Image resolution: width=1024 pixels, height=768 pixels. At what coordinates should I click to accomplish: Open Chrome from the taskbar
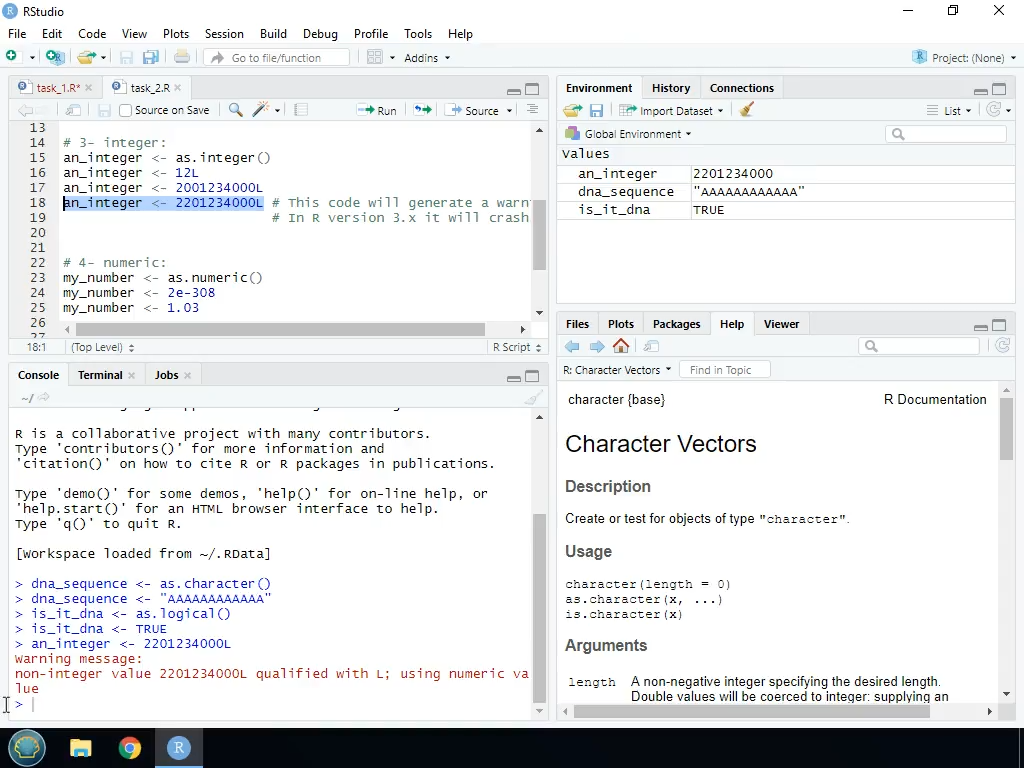tap(130, 747)
